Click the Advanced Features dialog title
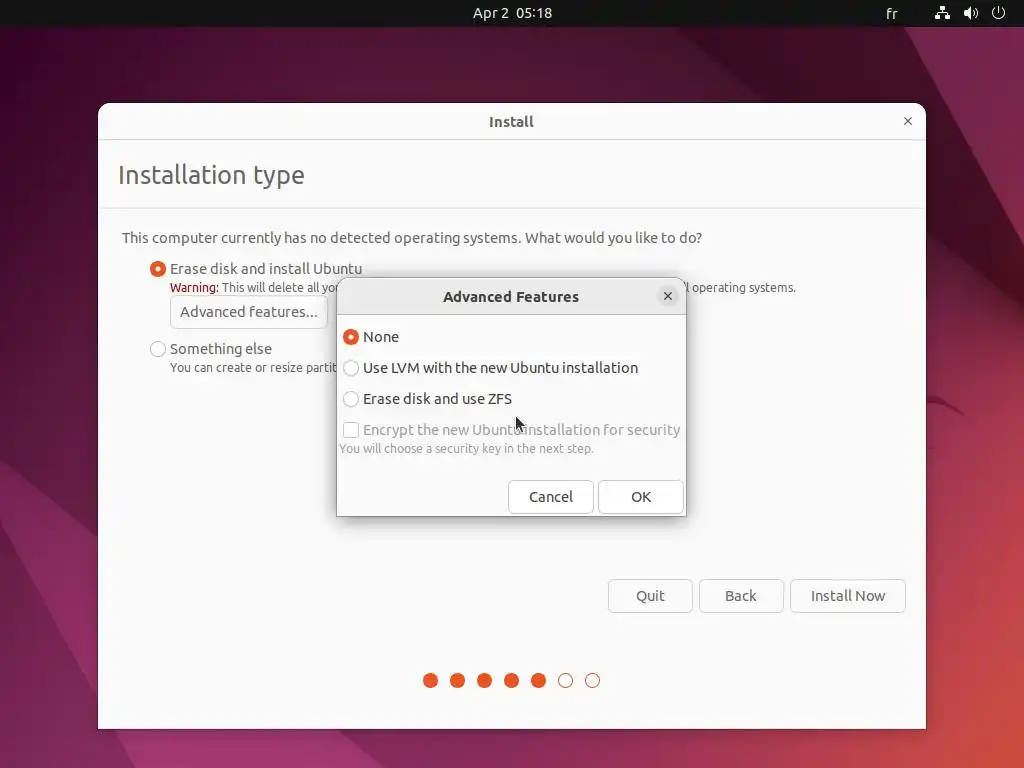The height and width of the screenshot is (768, 1024). pos(511,296)
